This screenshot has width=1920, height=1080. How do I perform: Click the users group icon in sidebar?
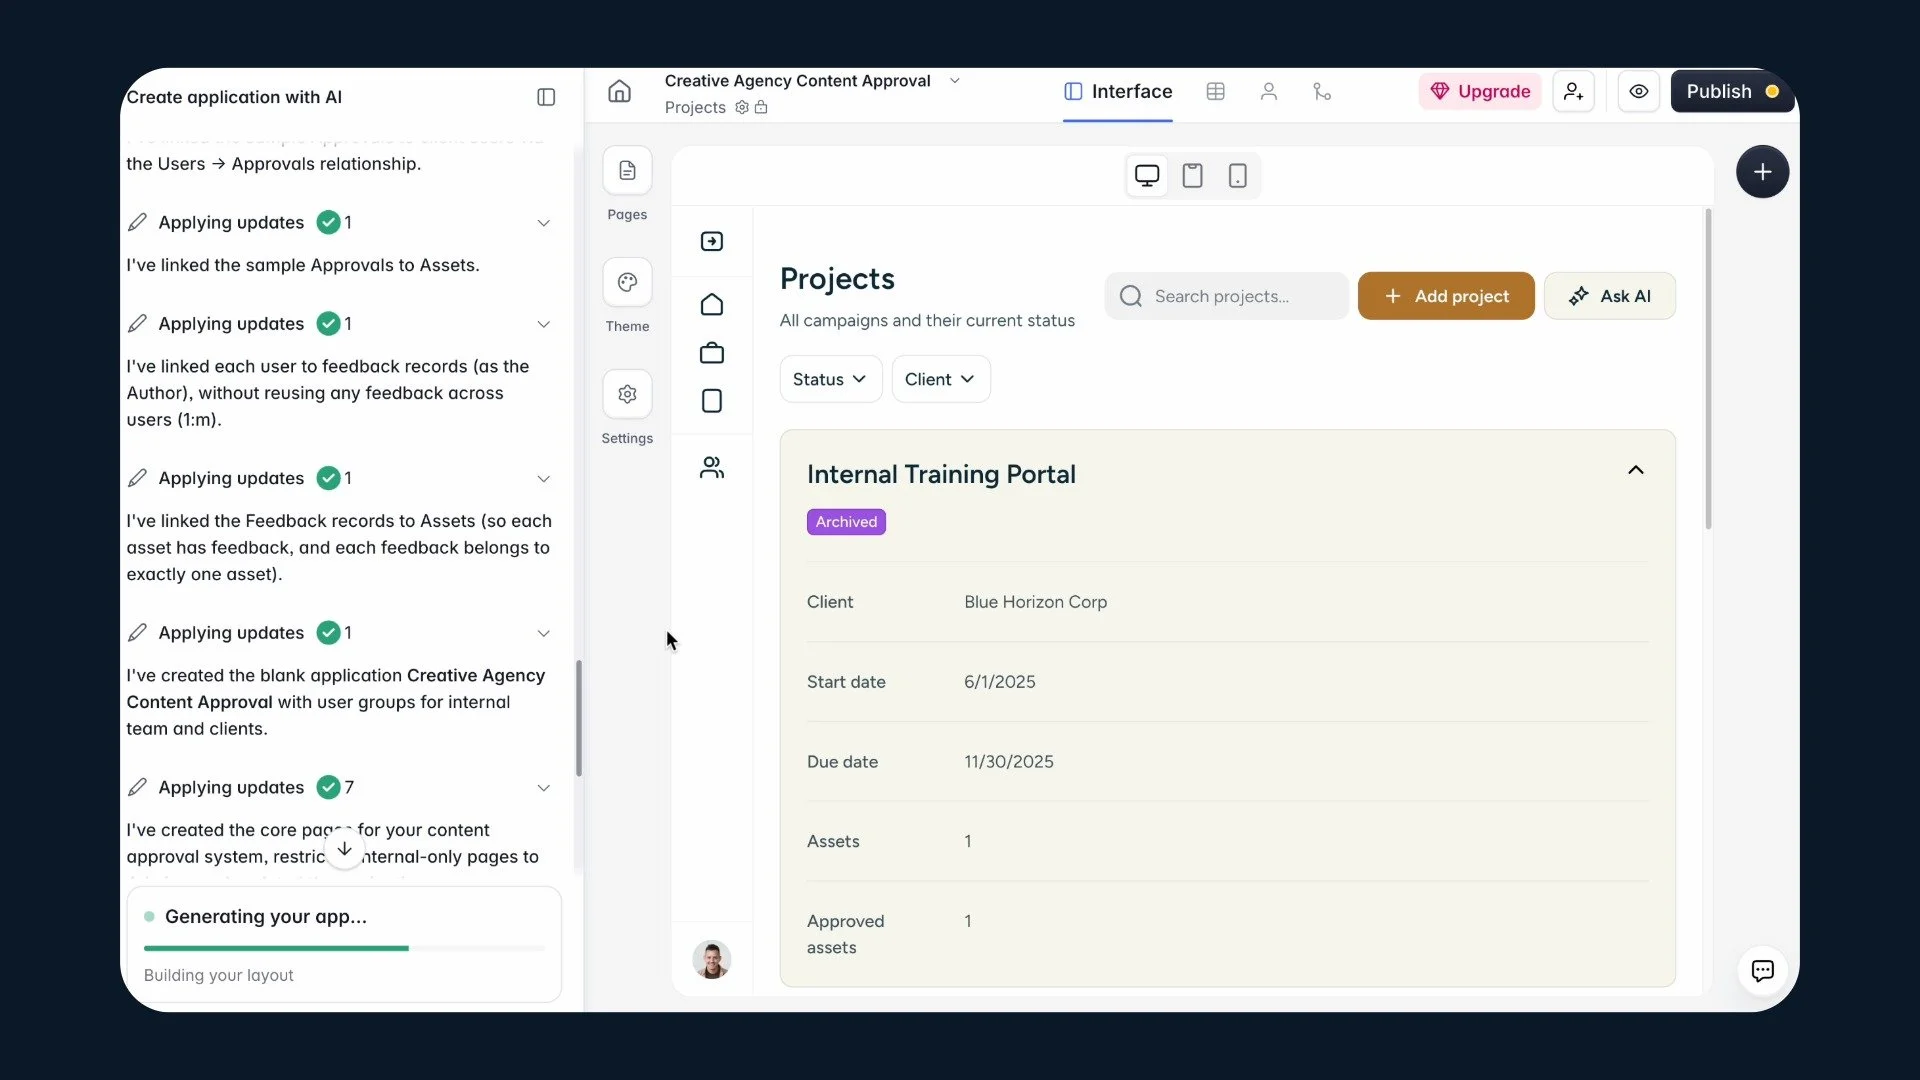712,468
